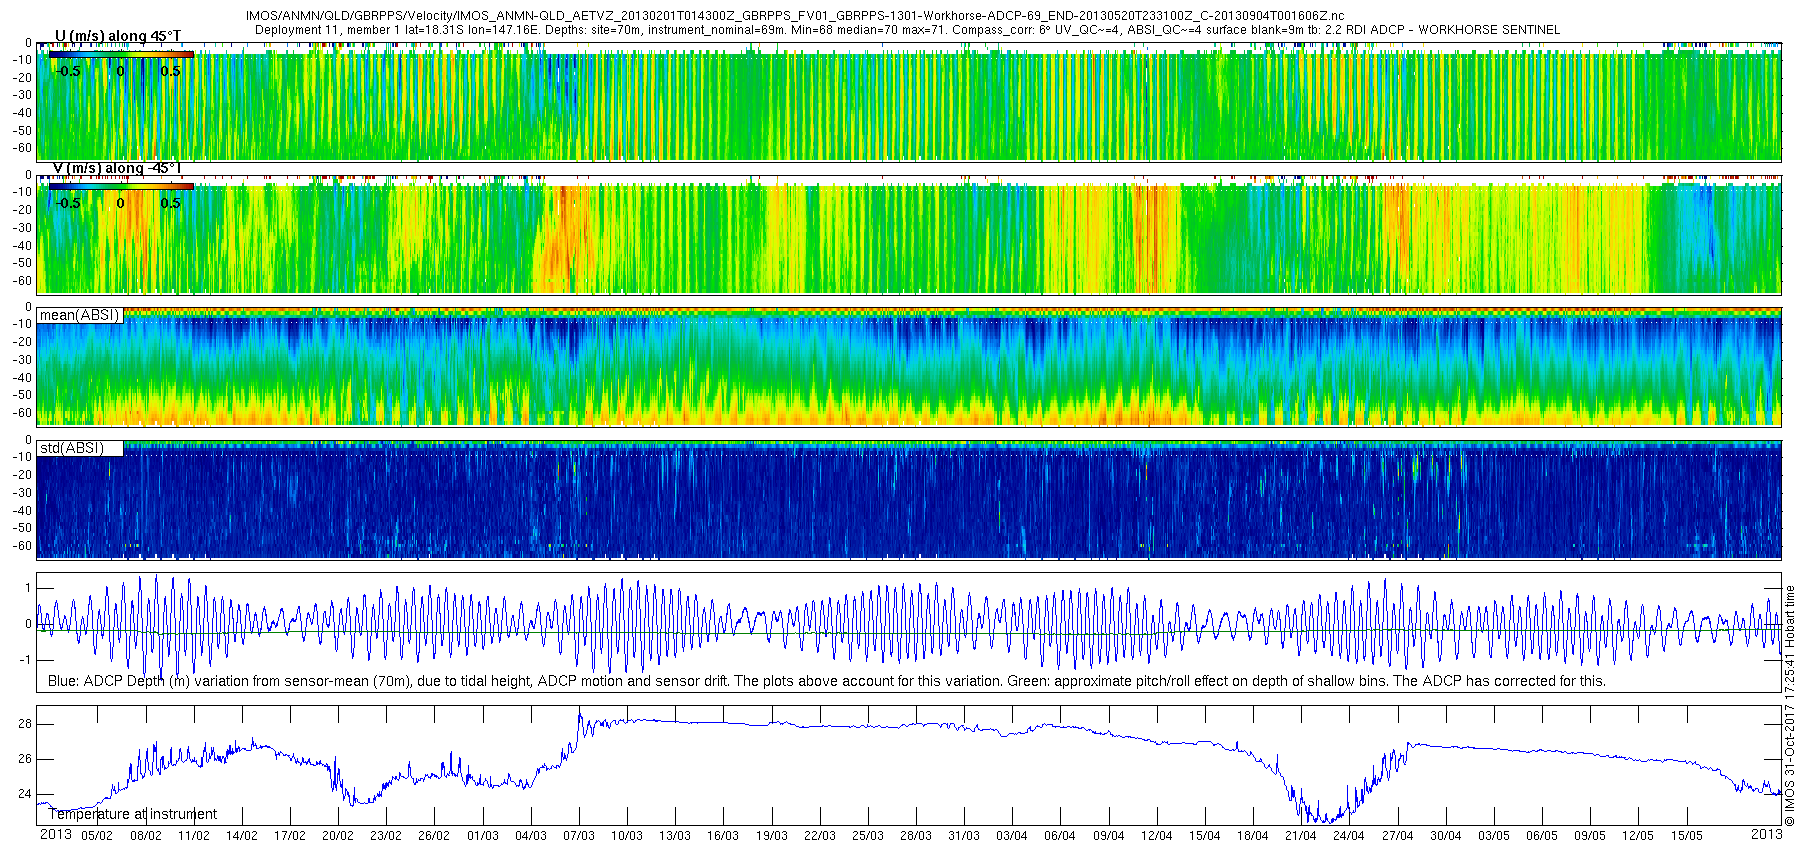Viewport: 1800px width, 850px height.
Task: Click the U velocity colorbar
Action: (120, 55)
